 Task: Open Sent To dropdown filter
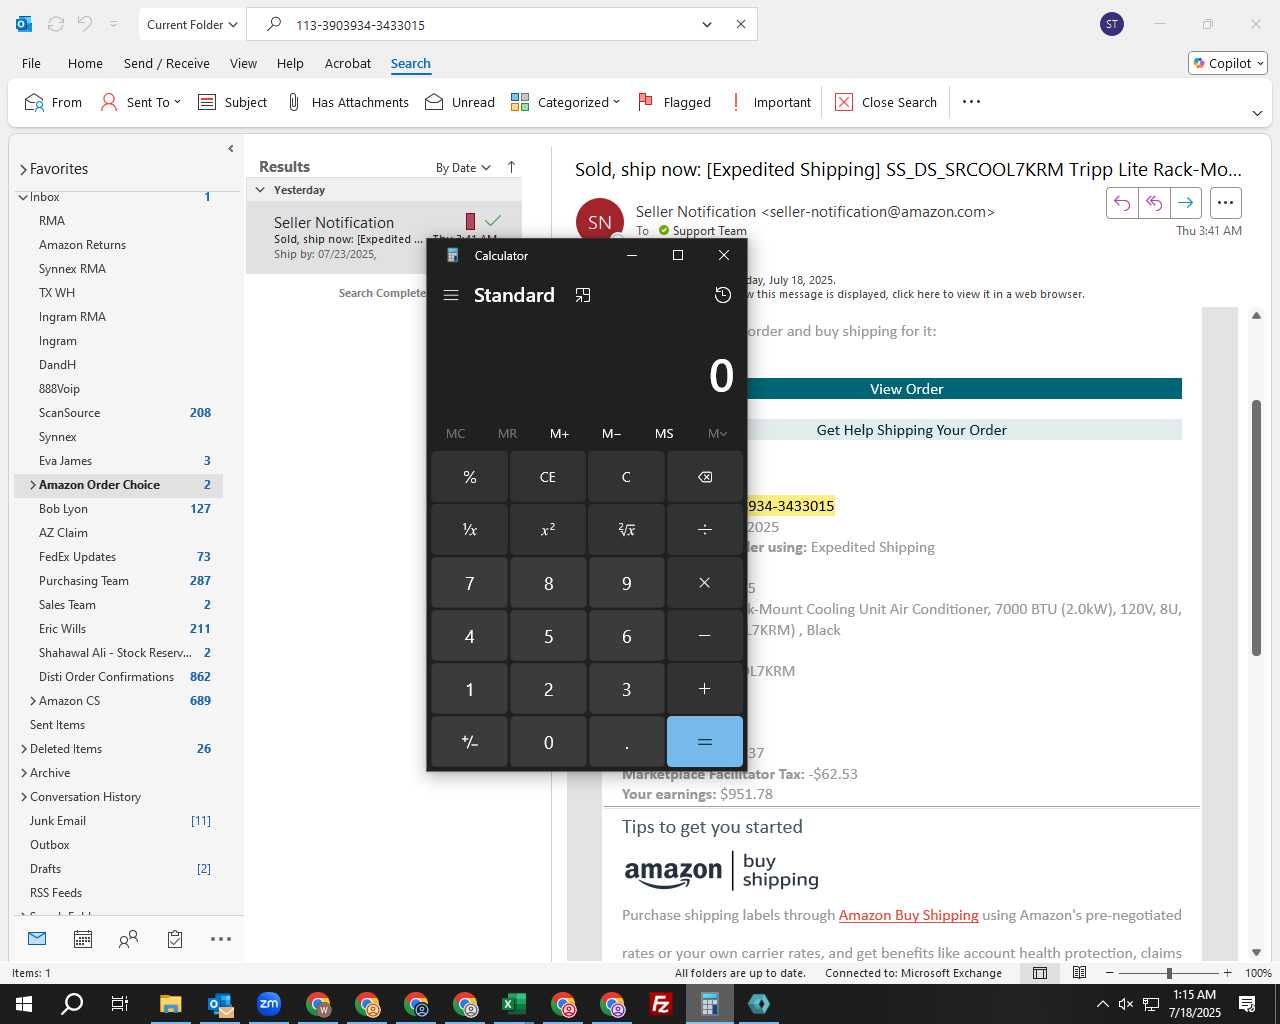pos(141,102)
